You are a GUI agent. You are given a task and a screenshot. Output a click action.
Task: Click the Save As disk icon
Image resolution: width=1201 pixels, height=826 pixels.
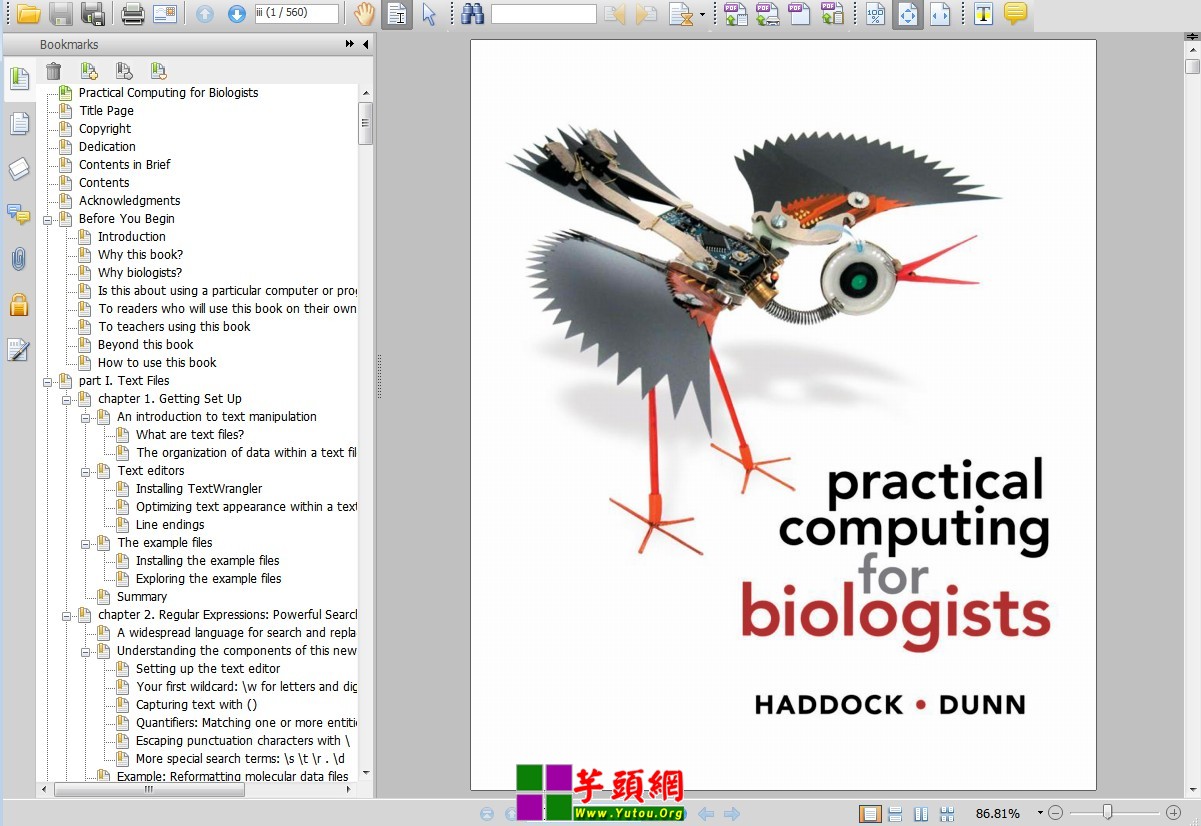[x=92, y=14]
